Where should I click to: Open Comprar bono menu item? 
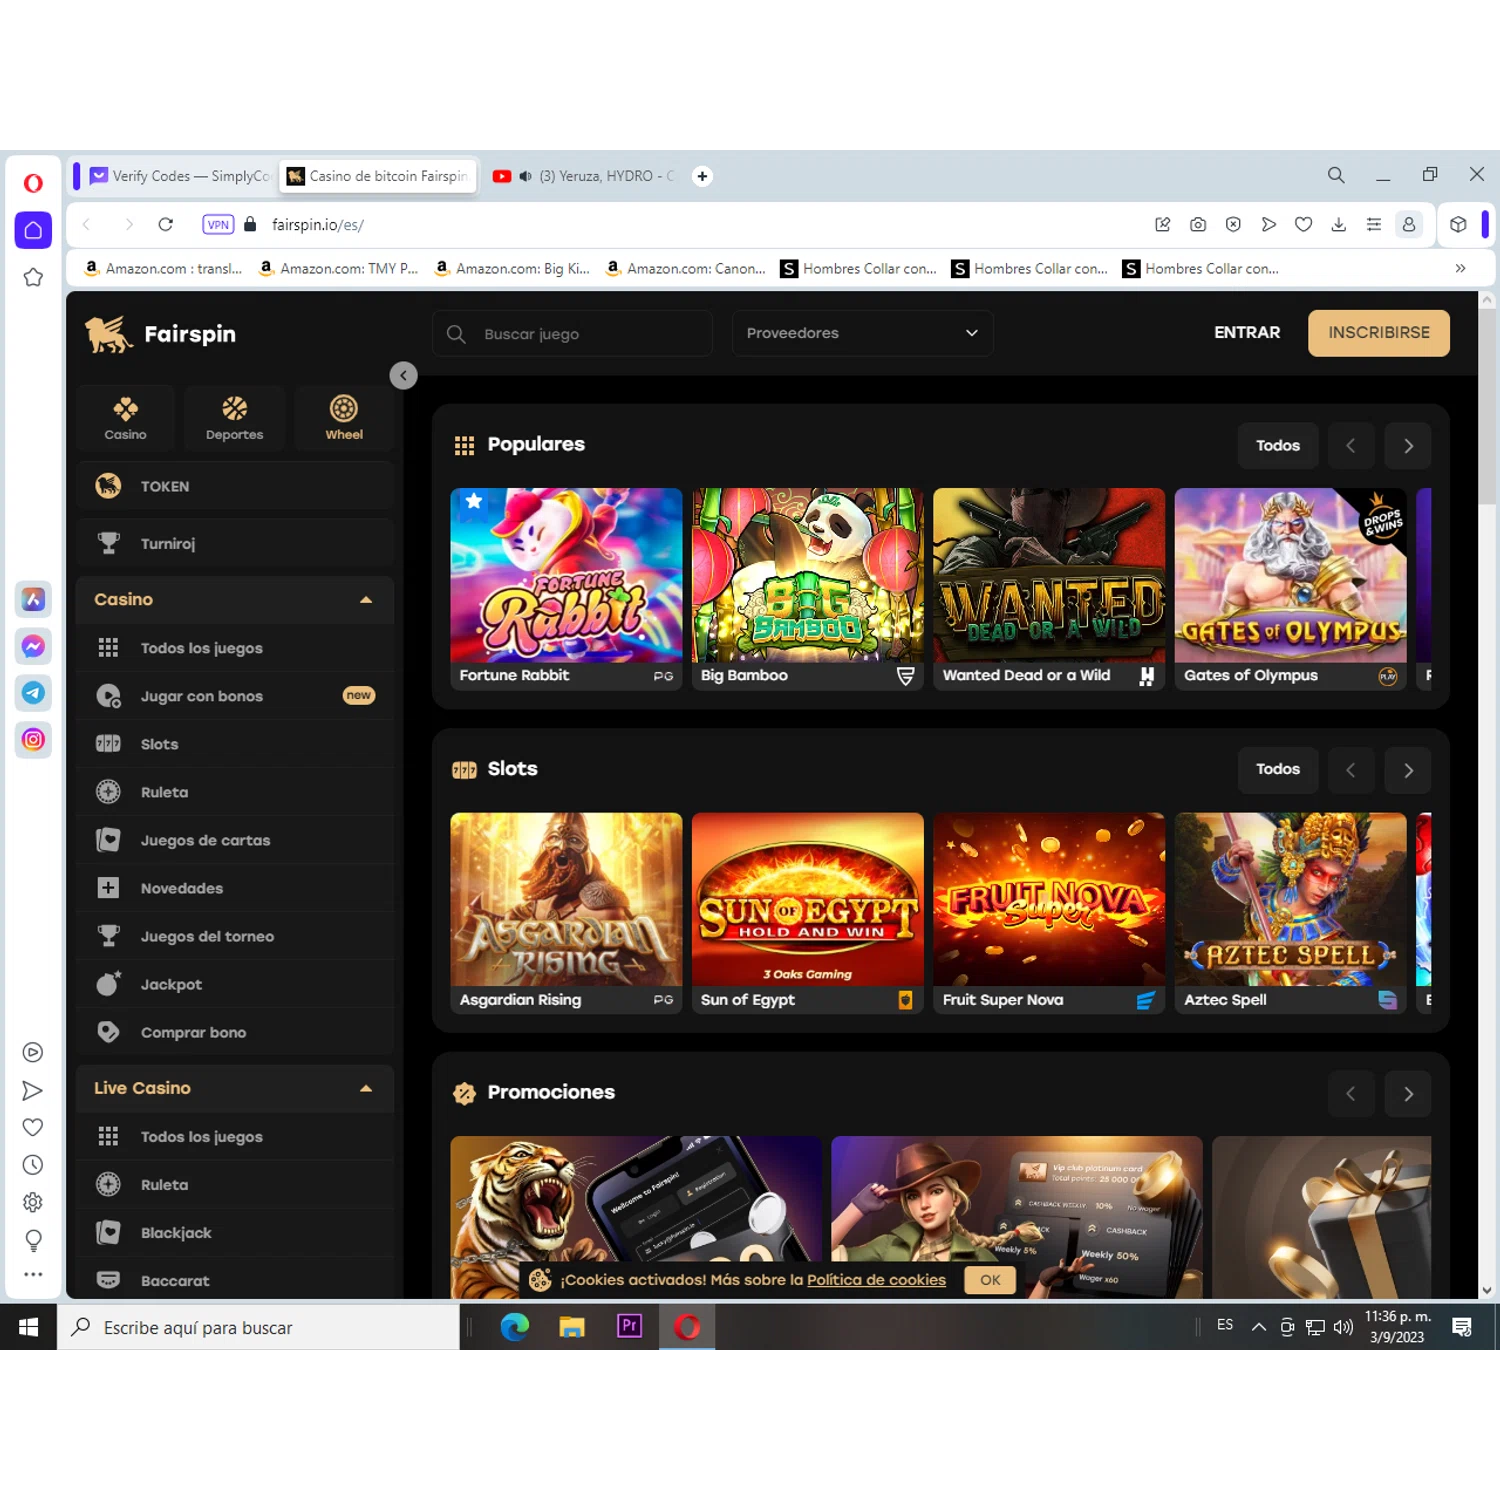click(235, 1032)
